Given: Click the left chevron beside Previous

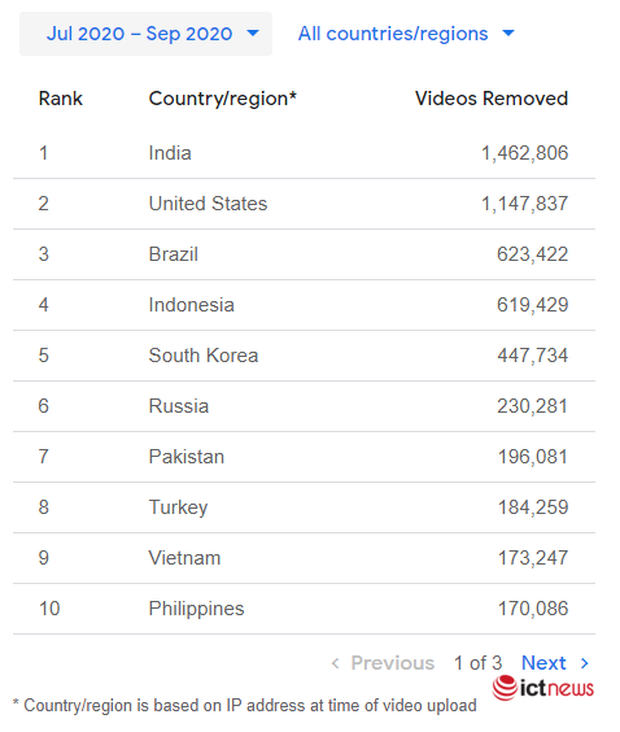Looking at the screenshot, I should [335, 663].
